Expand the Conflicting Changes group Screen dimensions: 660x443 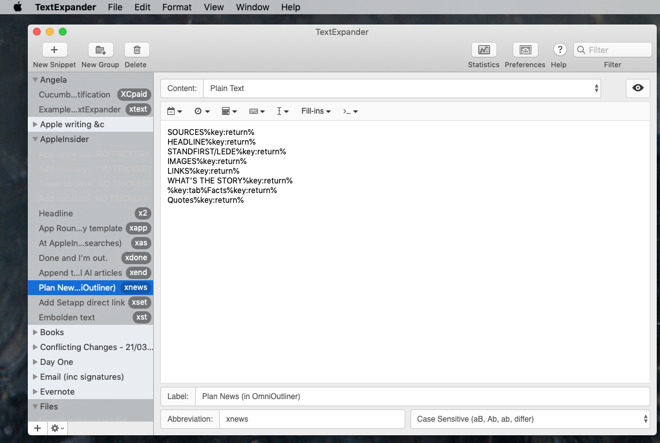click(35, 347)
